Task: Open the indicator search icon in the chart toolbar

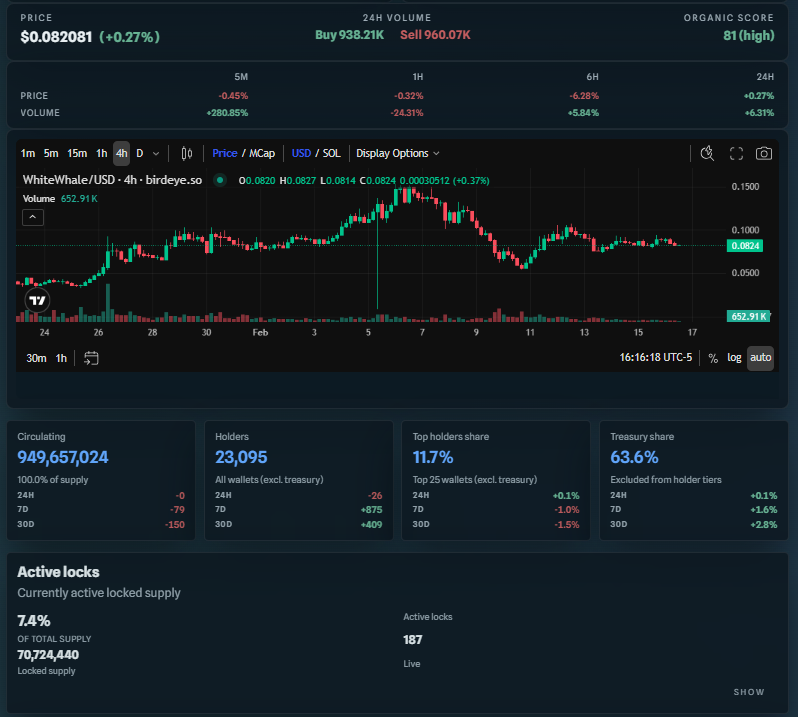Action: (x=707, y=153)
